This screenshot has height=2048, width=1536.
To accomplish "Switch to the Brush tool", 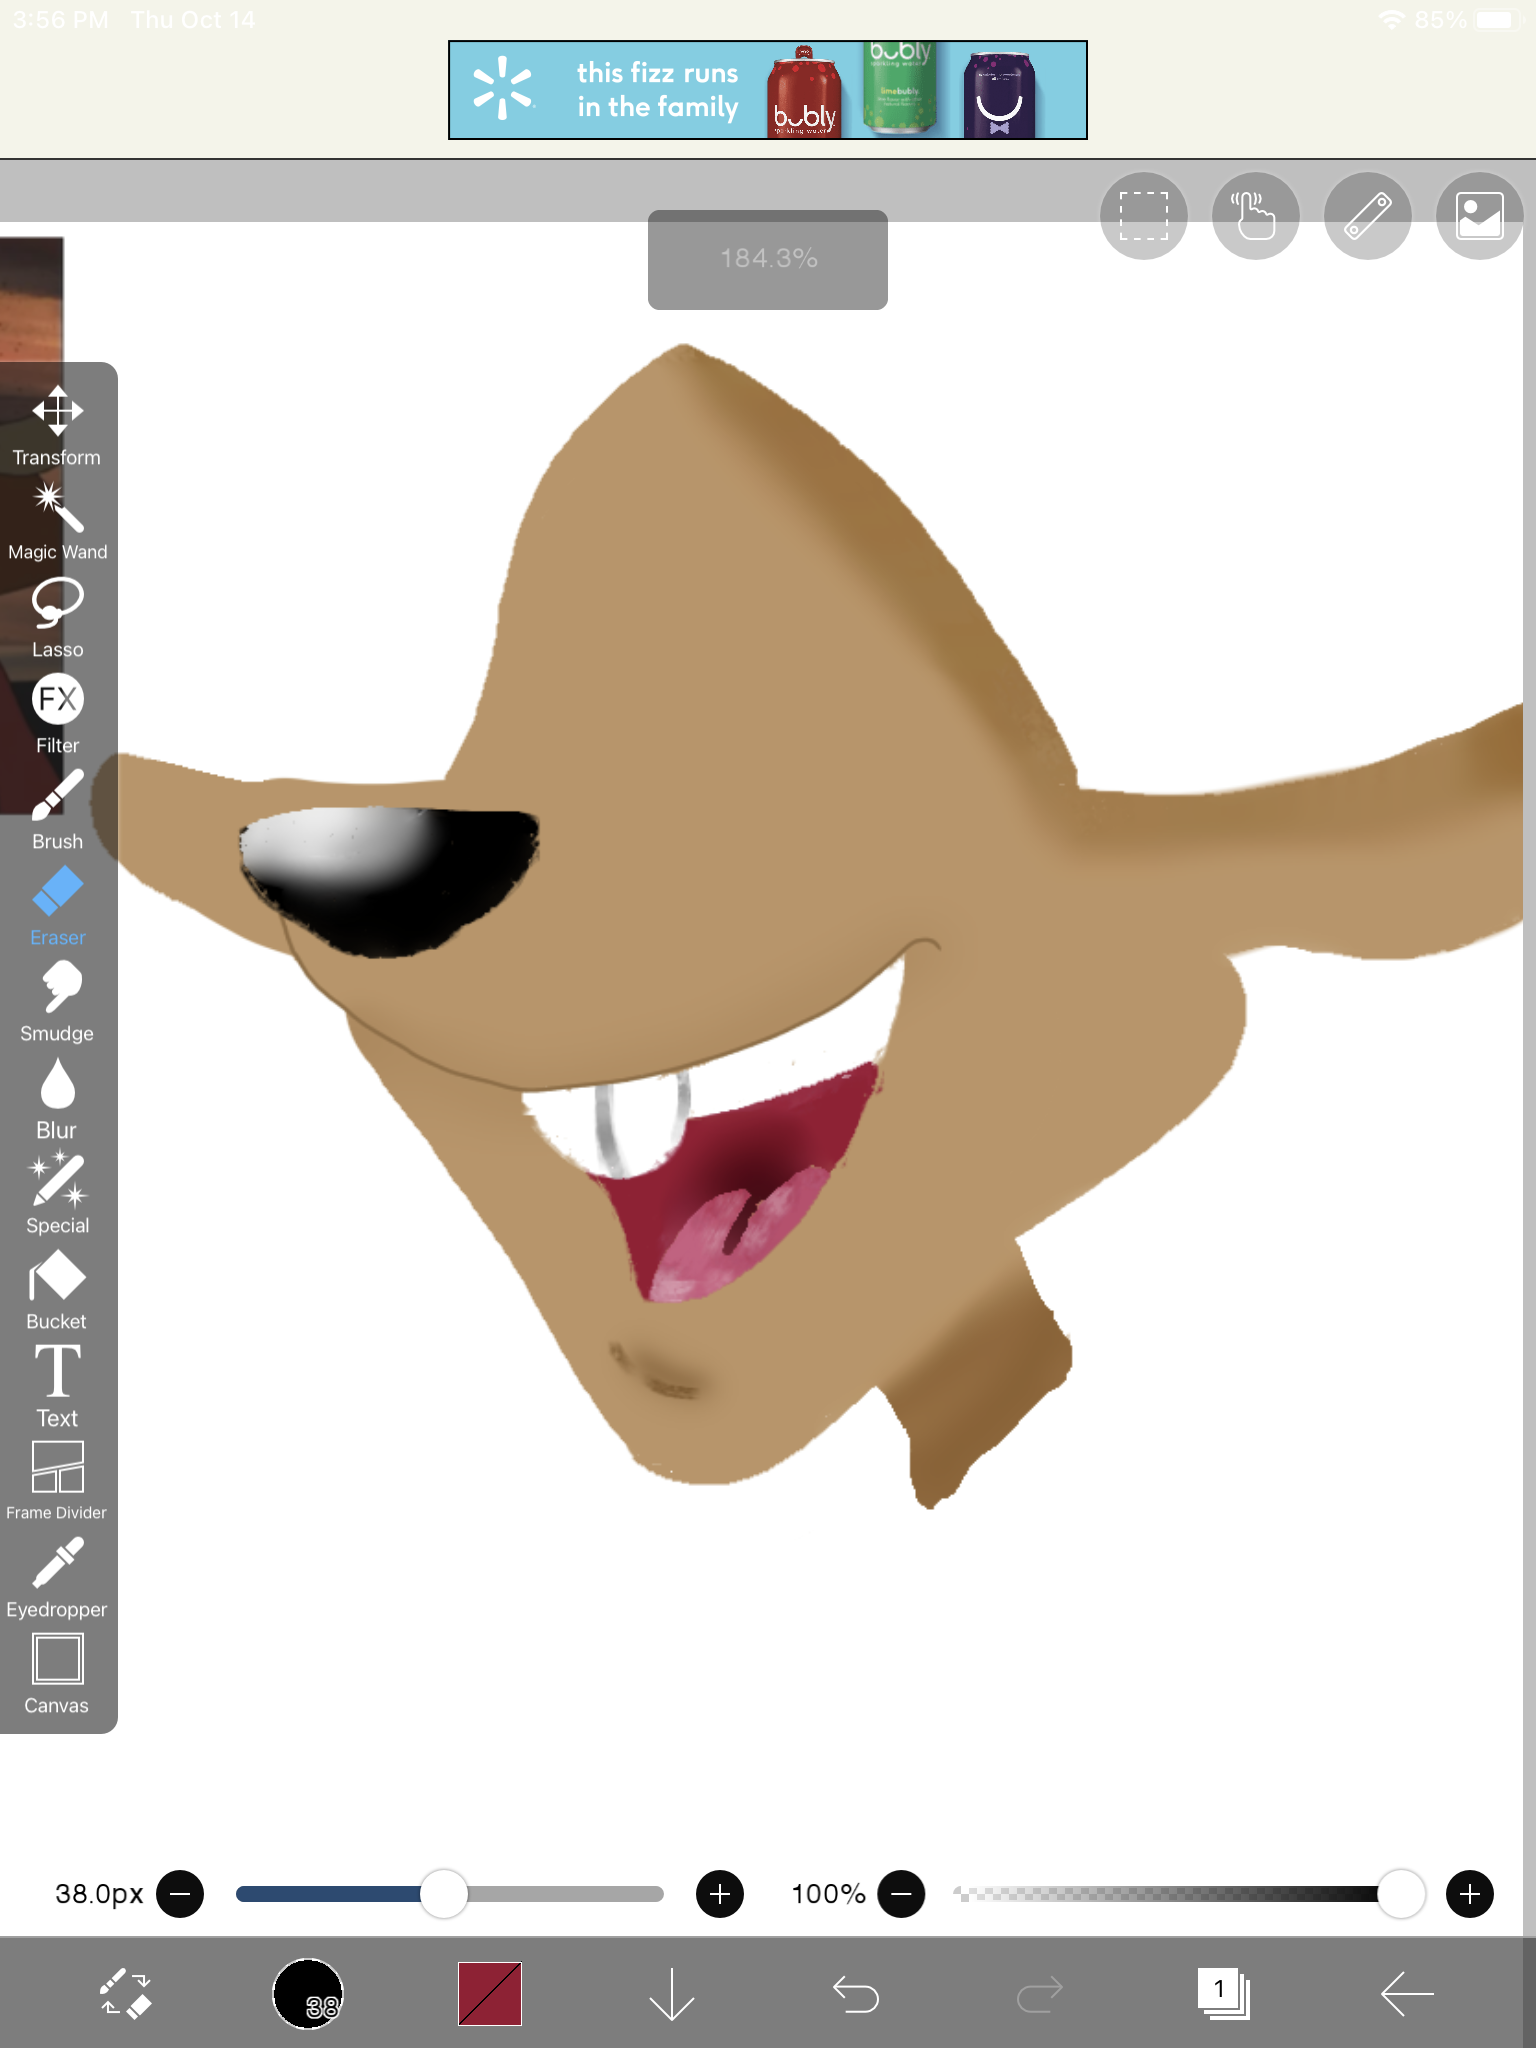I will pyautogui.click(x=57, y=809).
